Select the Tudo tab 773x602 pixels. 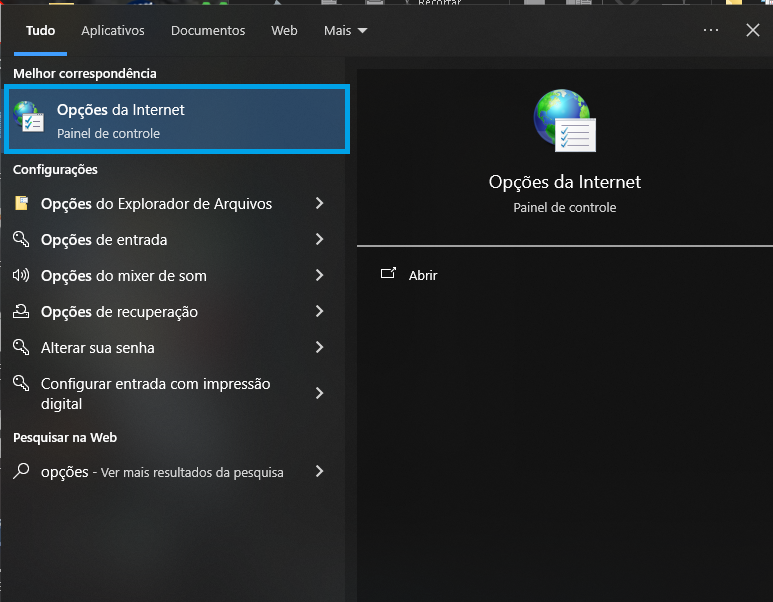(40, 31)
